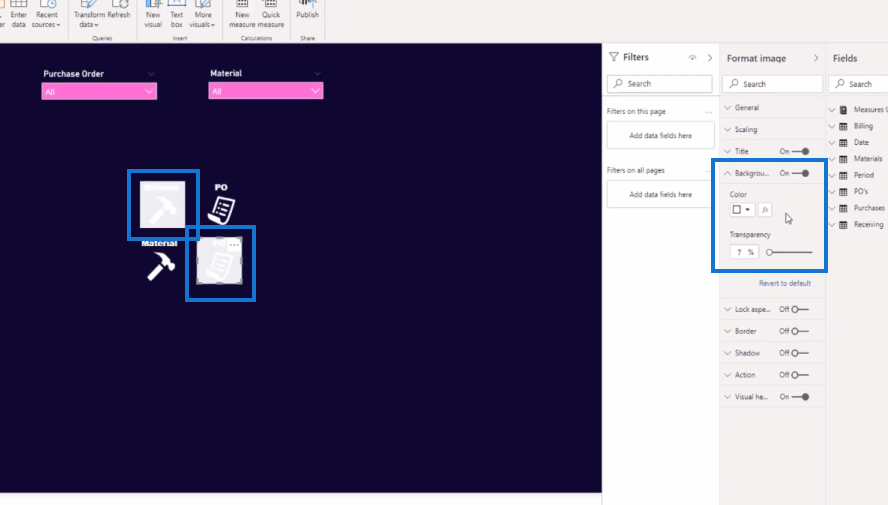The image size is (888, 505).
Task: Click Add data fields on all pages
Action: pyautogui.click(x=660, y=194)
